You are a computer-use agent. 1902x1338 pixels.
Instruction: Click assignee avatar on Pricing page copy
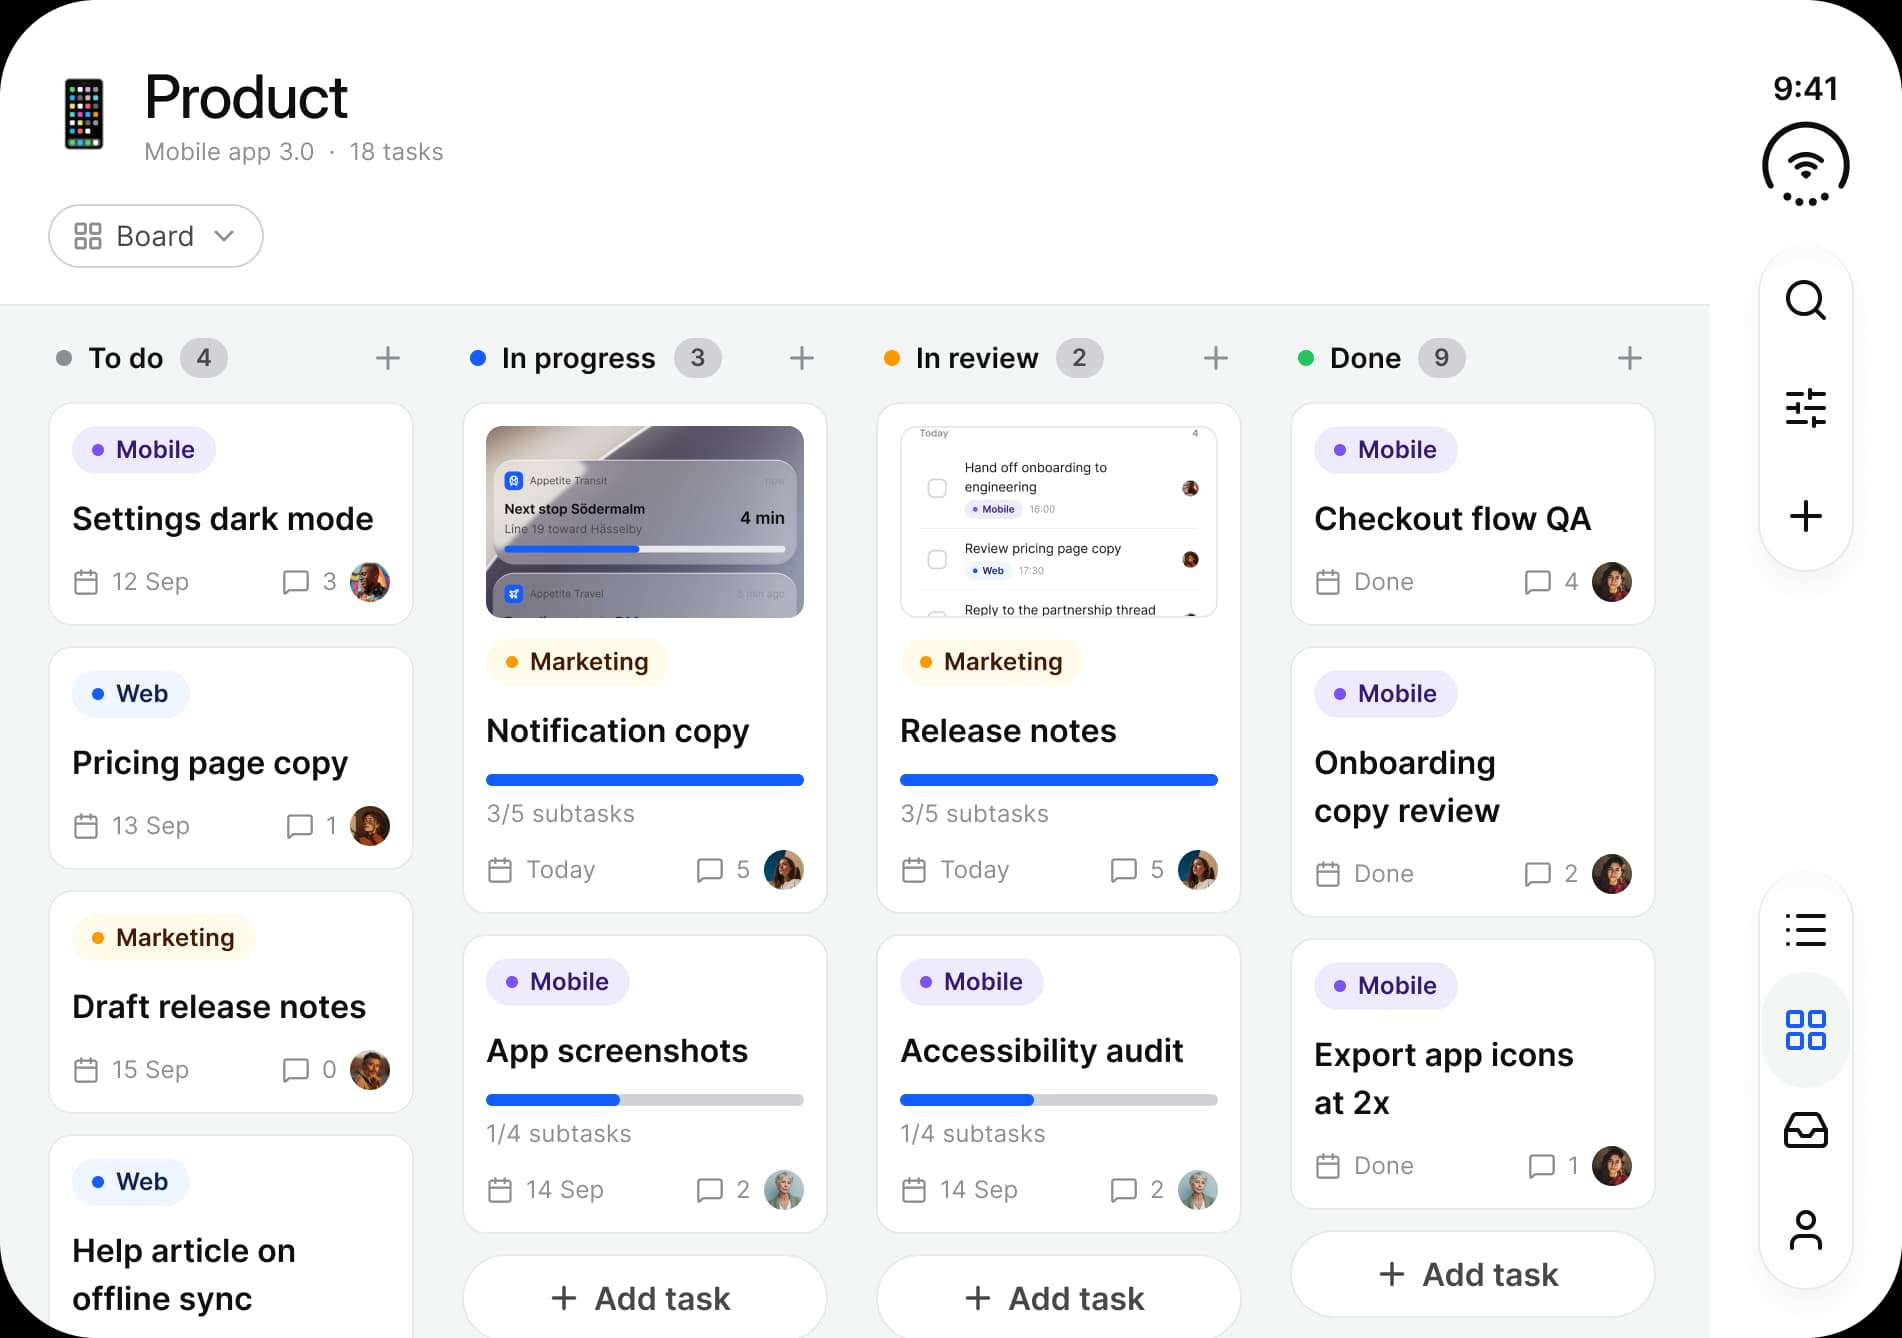click(370, 826)
